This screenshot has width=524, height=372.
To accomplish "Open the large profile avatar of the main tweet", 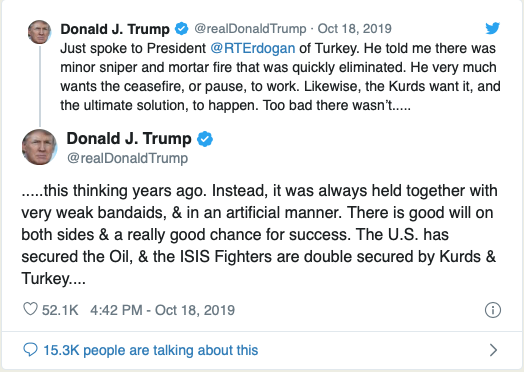I will [39, 147].
